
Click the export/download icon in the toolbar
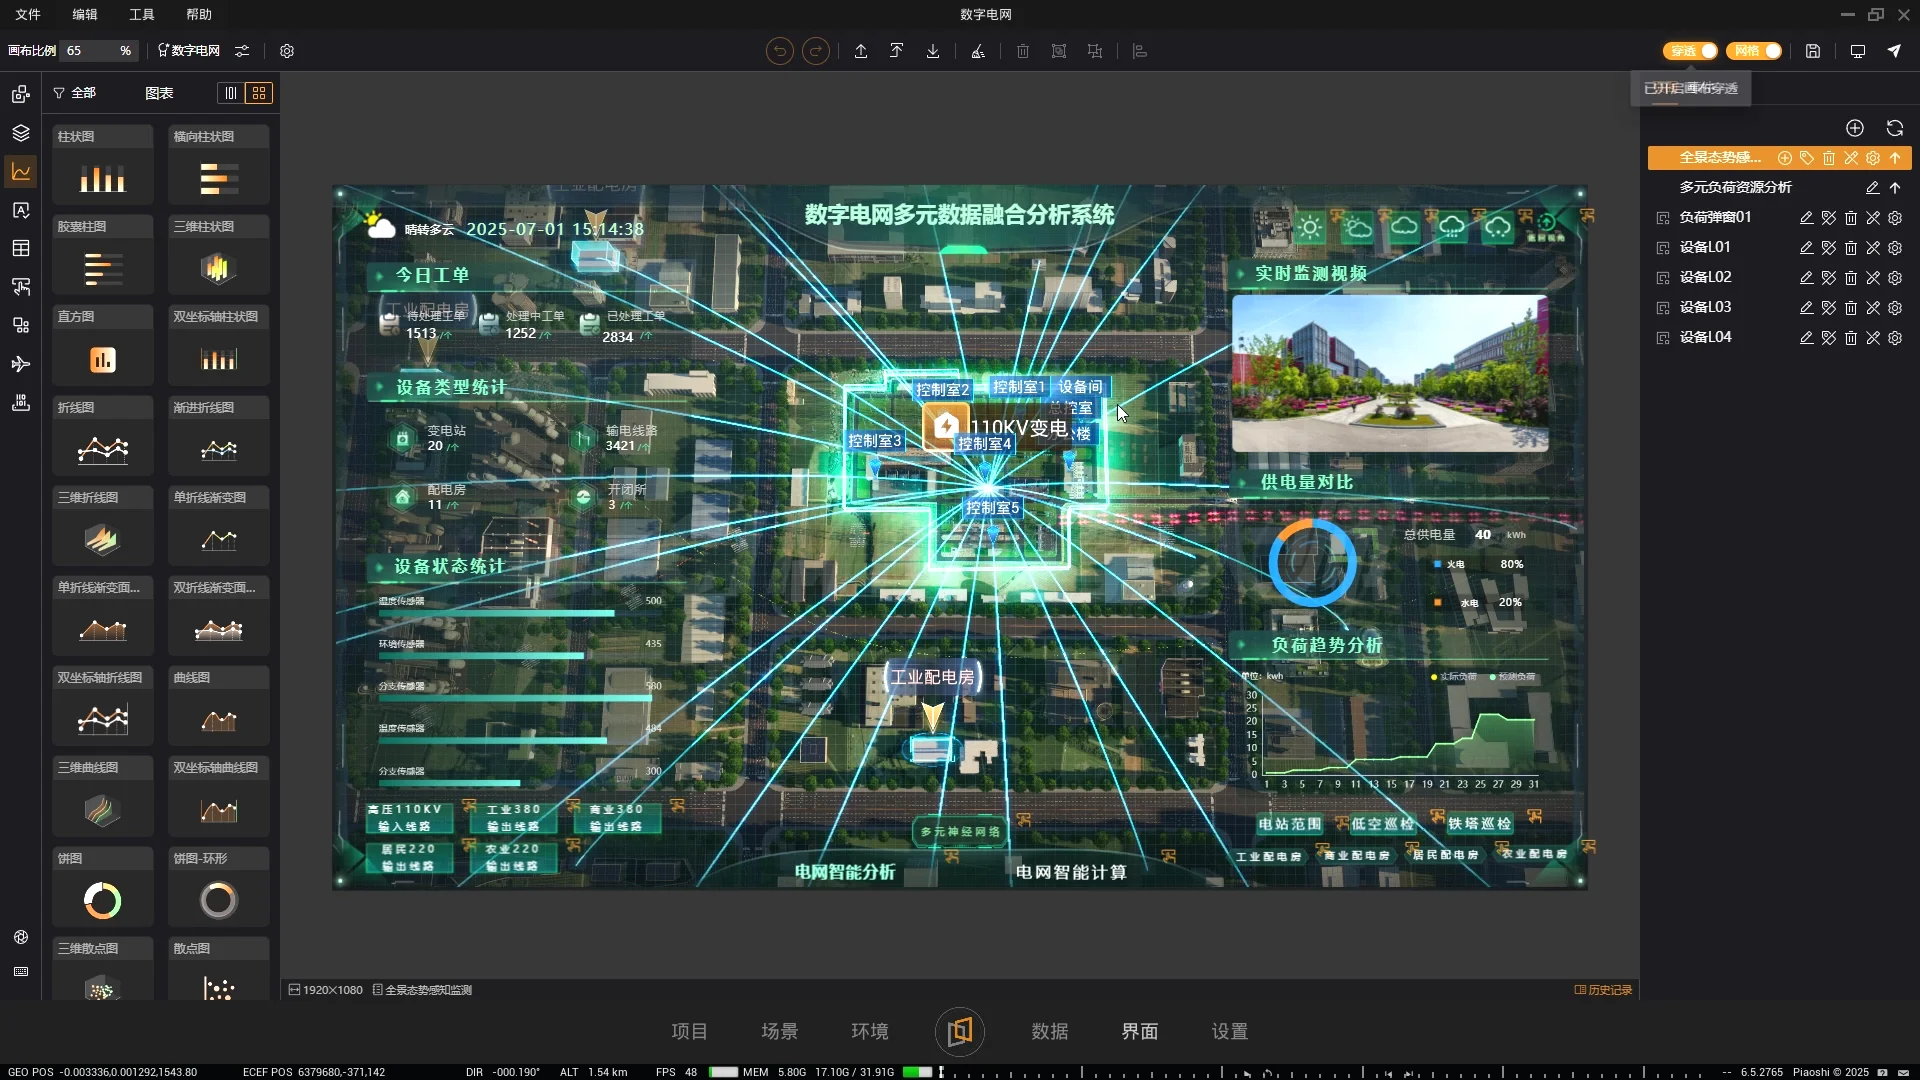[x=933, y=51]
